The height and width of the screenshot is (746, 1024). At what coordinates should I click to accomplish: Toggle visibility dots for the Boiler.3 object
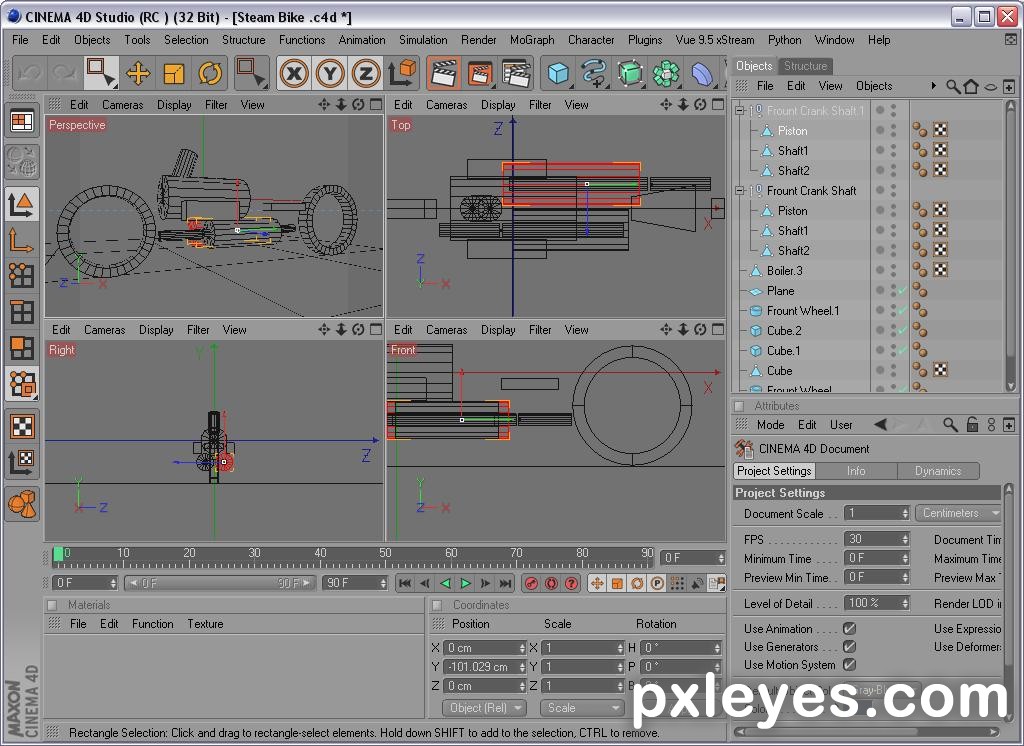point(893,270)
